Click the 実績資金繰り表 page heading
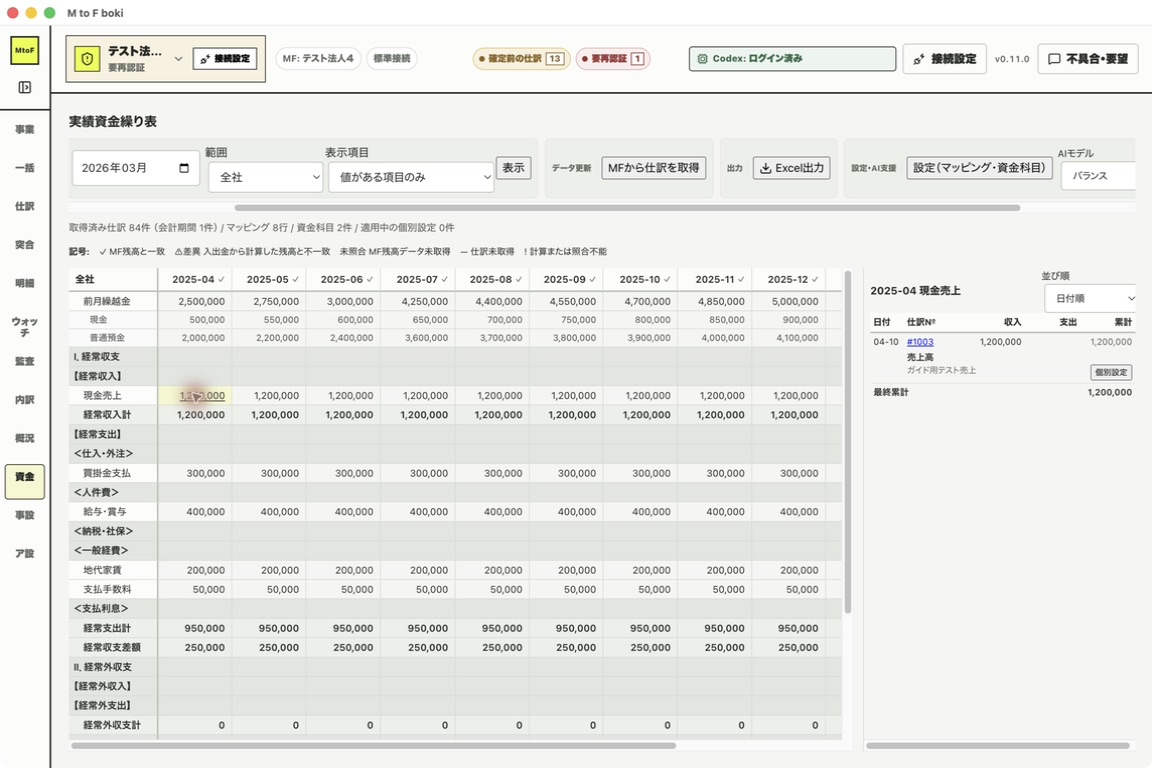This screenshot has height=768, width=1152. pyautogui.click(x=113, y=121)
